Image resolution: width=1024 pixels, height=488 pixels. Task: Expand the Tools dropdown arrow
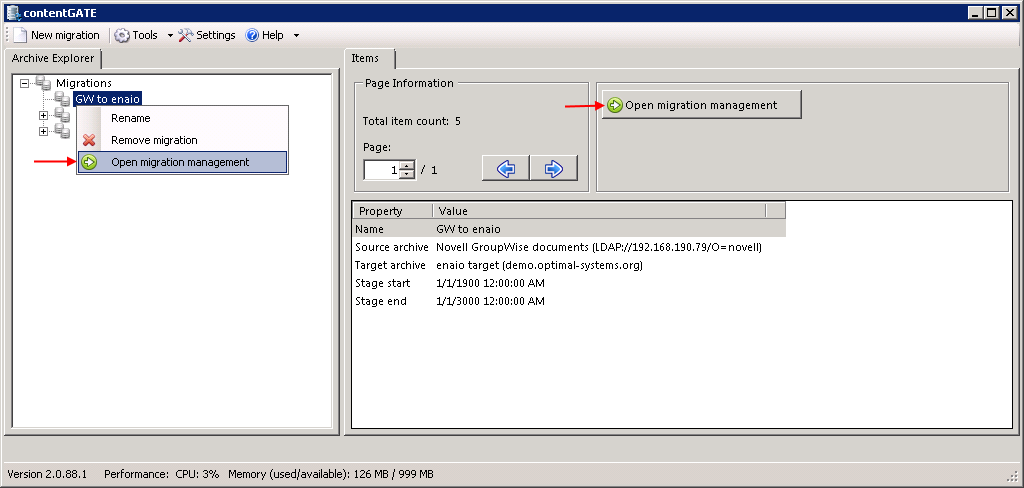click(170, 35)
